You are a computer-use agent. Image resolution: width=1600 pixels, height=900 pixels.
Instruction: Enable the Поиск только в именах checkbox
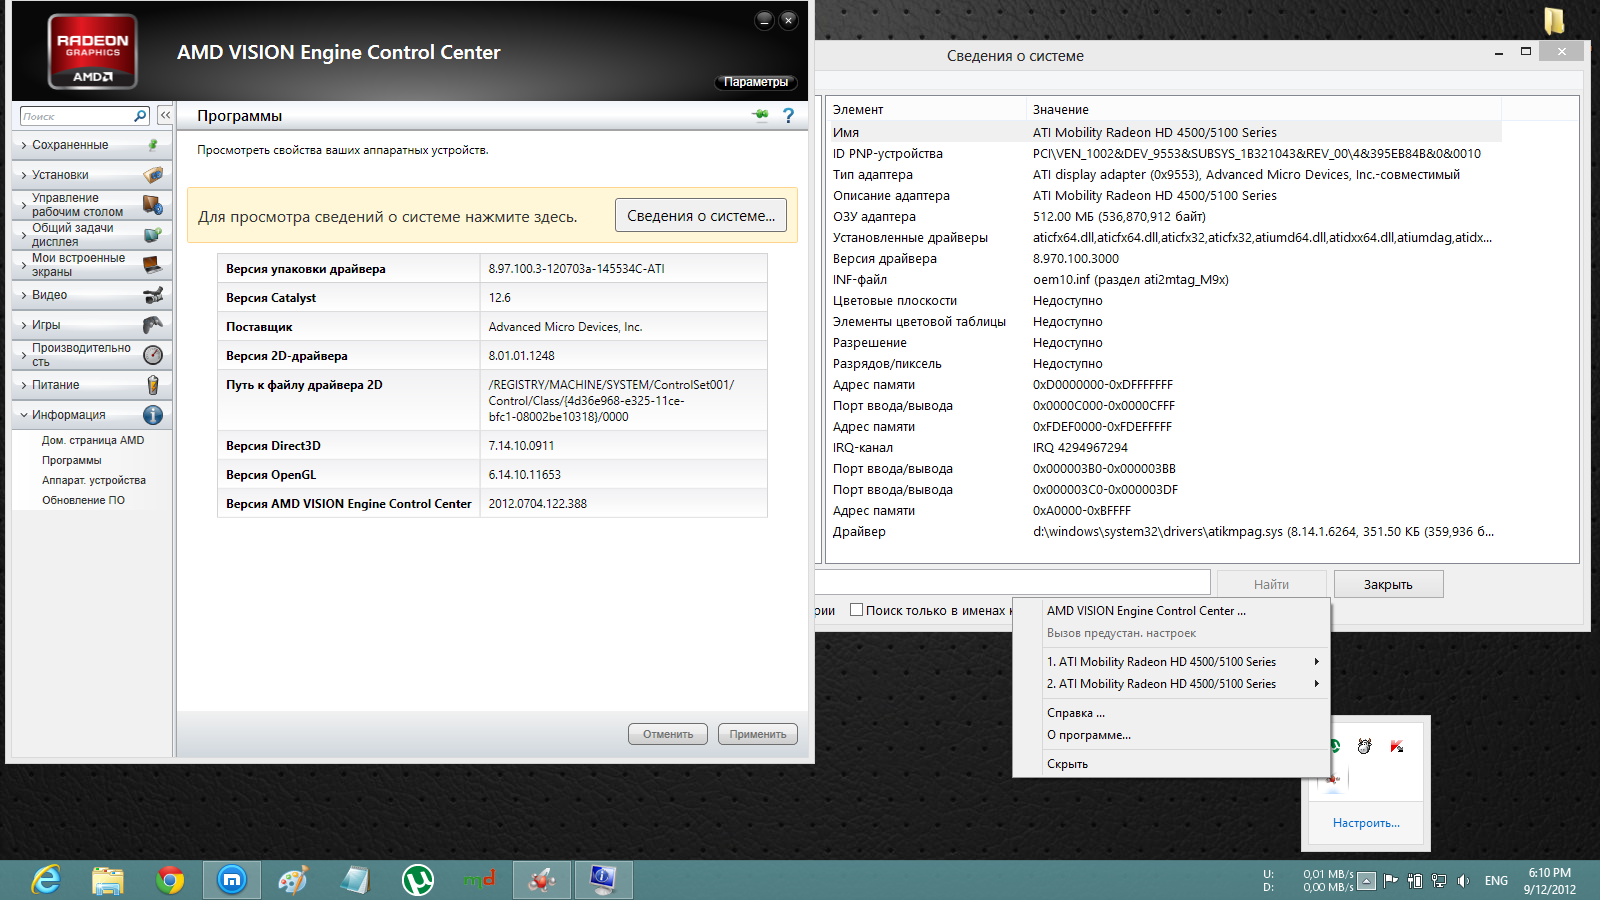point(856,610)
